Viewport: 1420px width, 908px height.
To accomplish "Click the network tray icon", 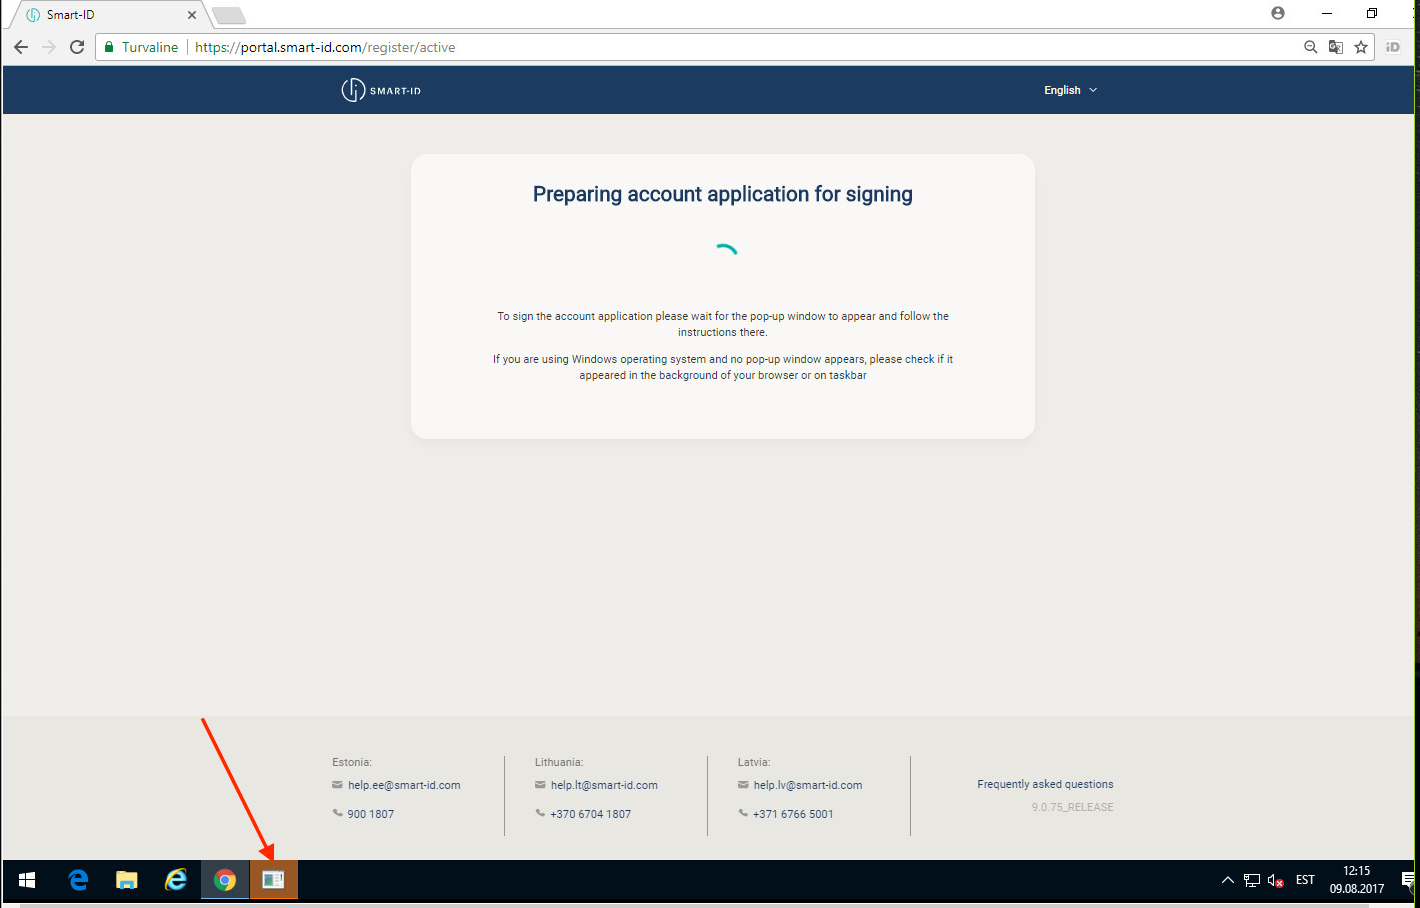I will coord(1252,880).
